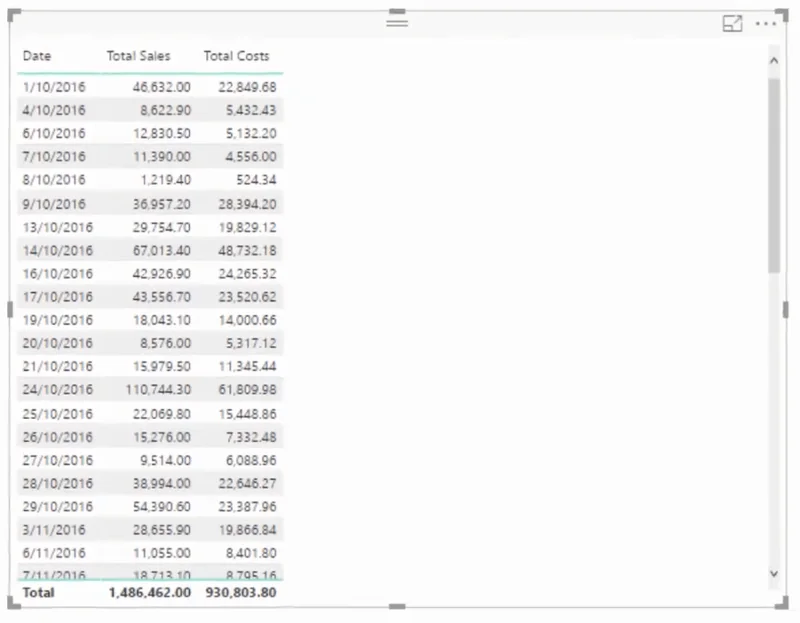
Task: Select date cell 14/10/2016
Action: [58, 251]
